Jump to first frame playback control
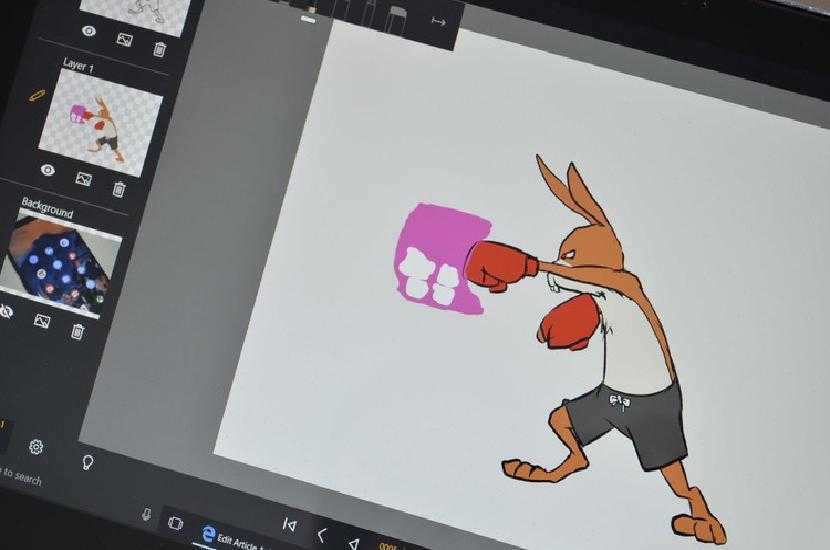The width and height of the screenshot is (830, 550). pyautogui.click(x=290, y=524)
